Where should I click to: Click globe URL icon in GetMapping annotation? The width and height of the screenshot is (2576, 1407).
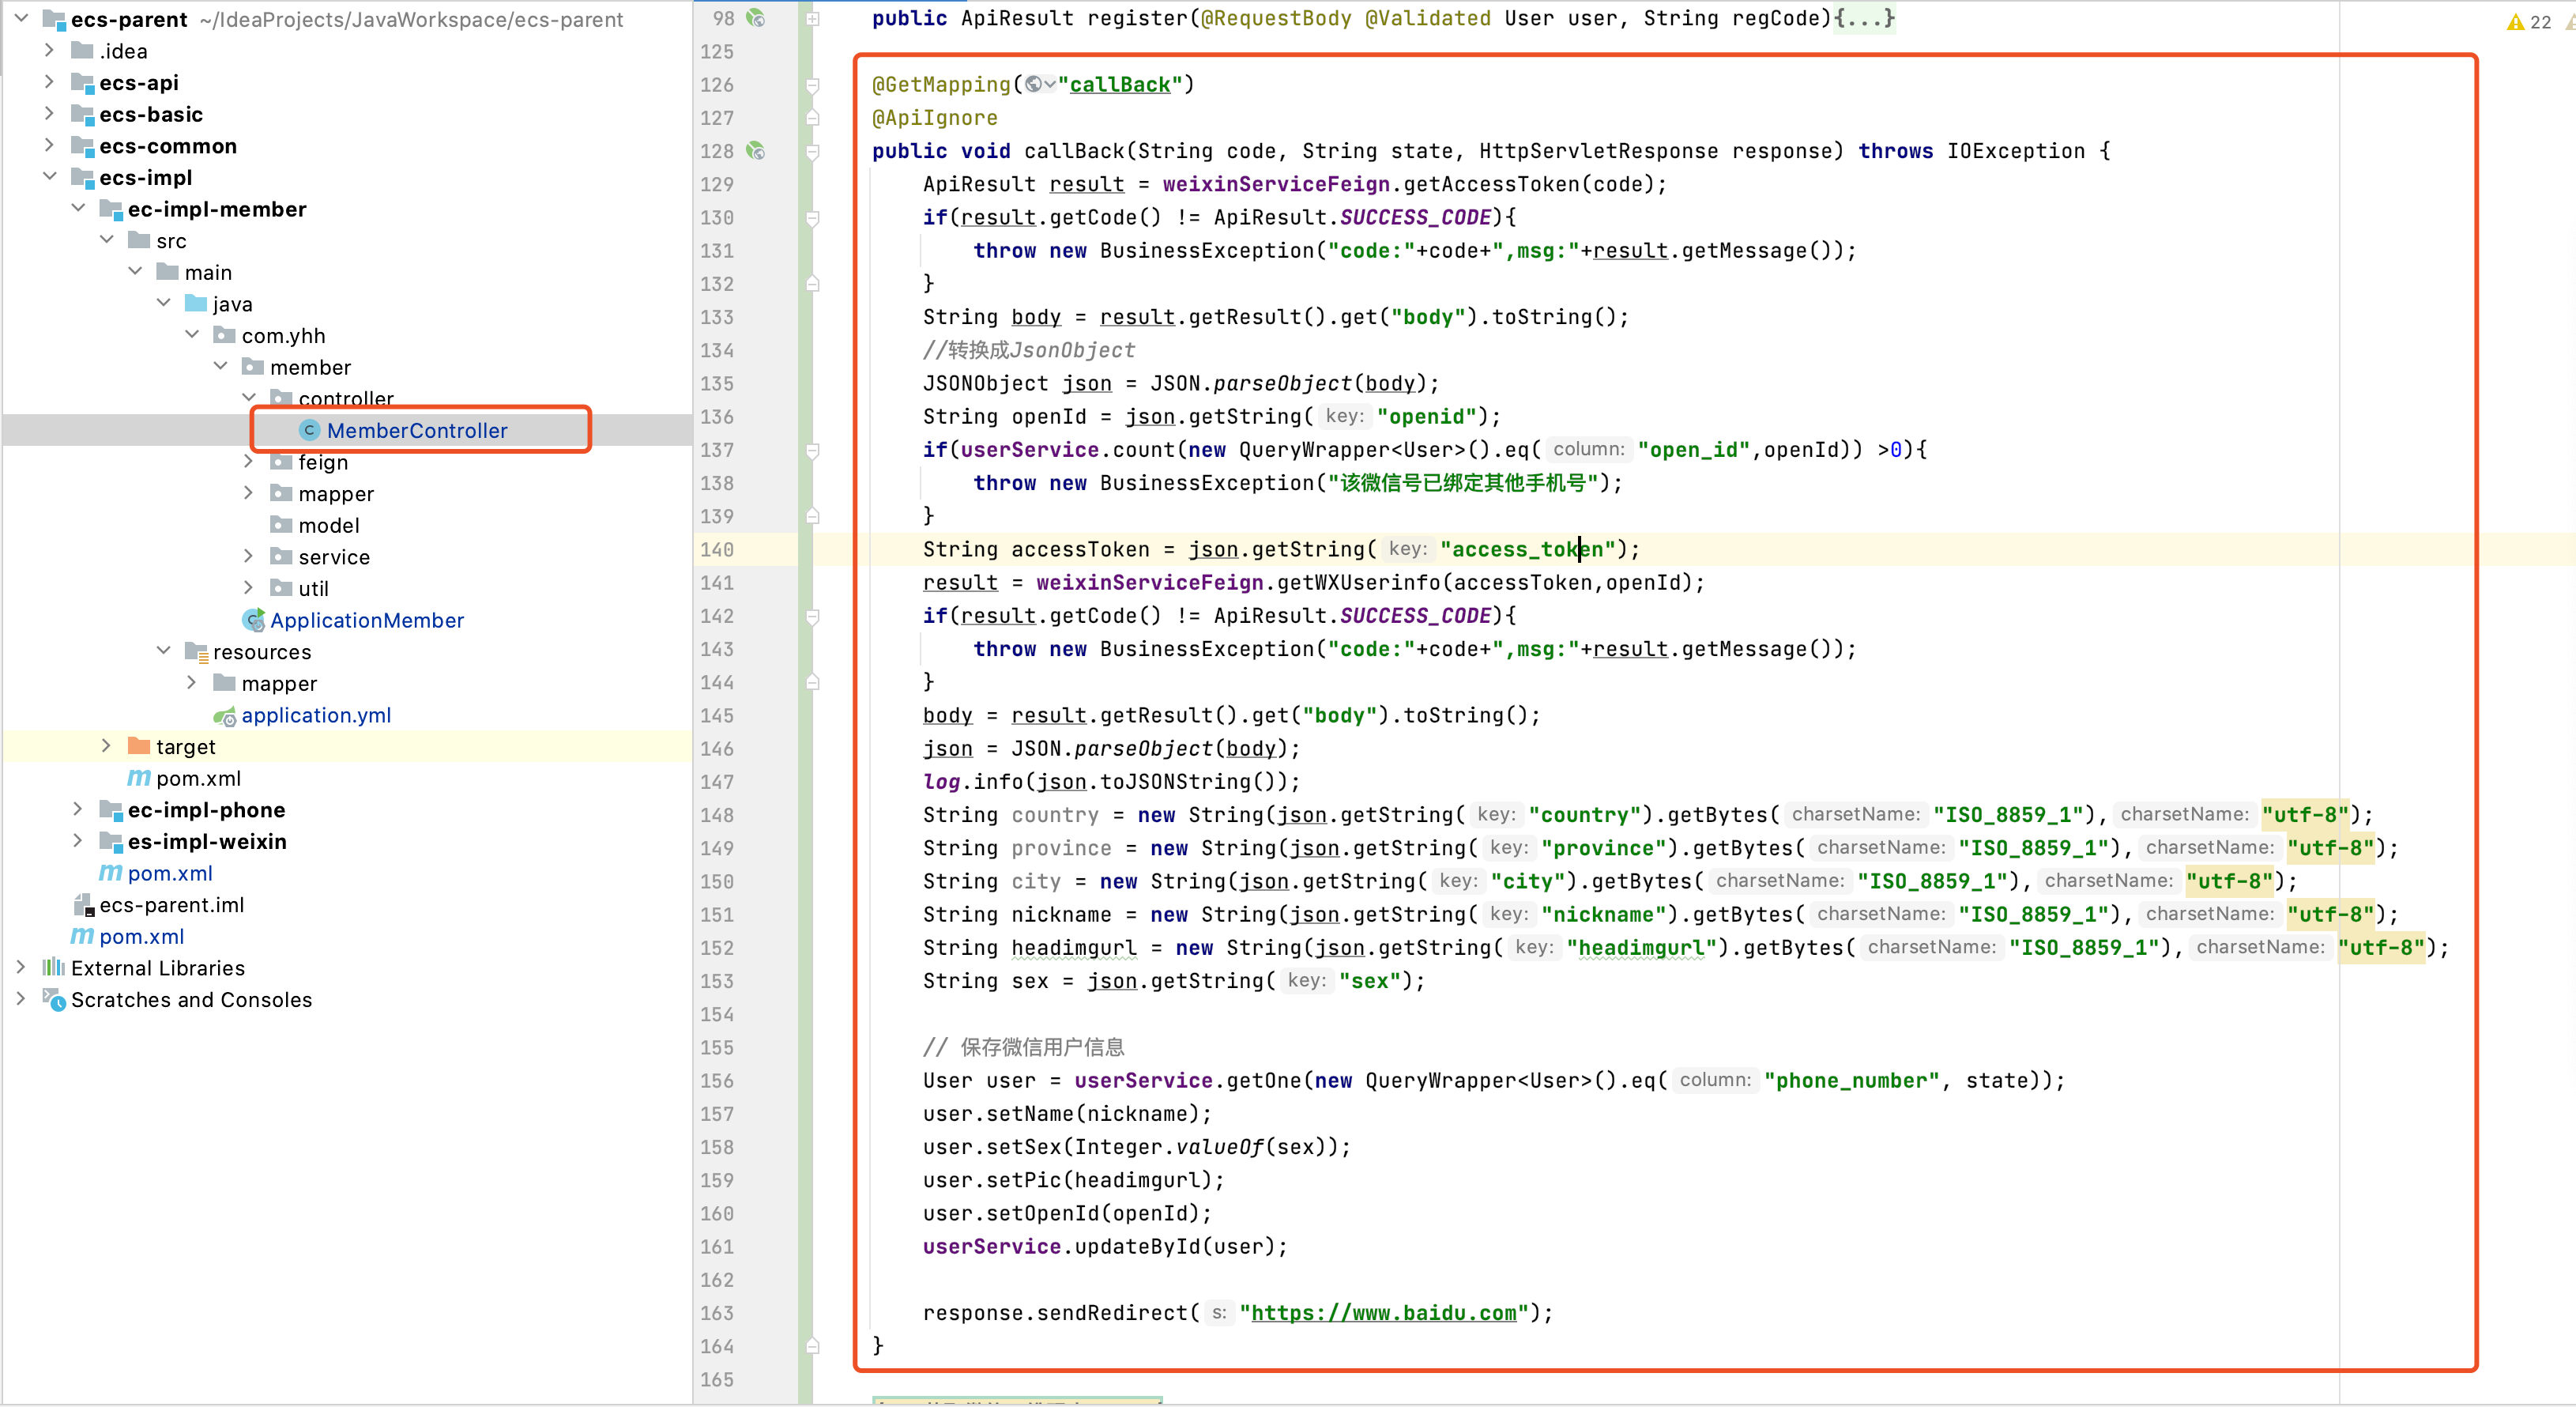pos(1034,85)
